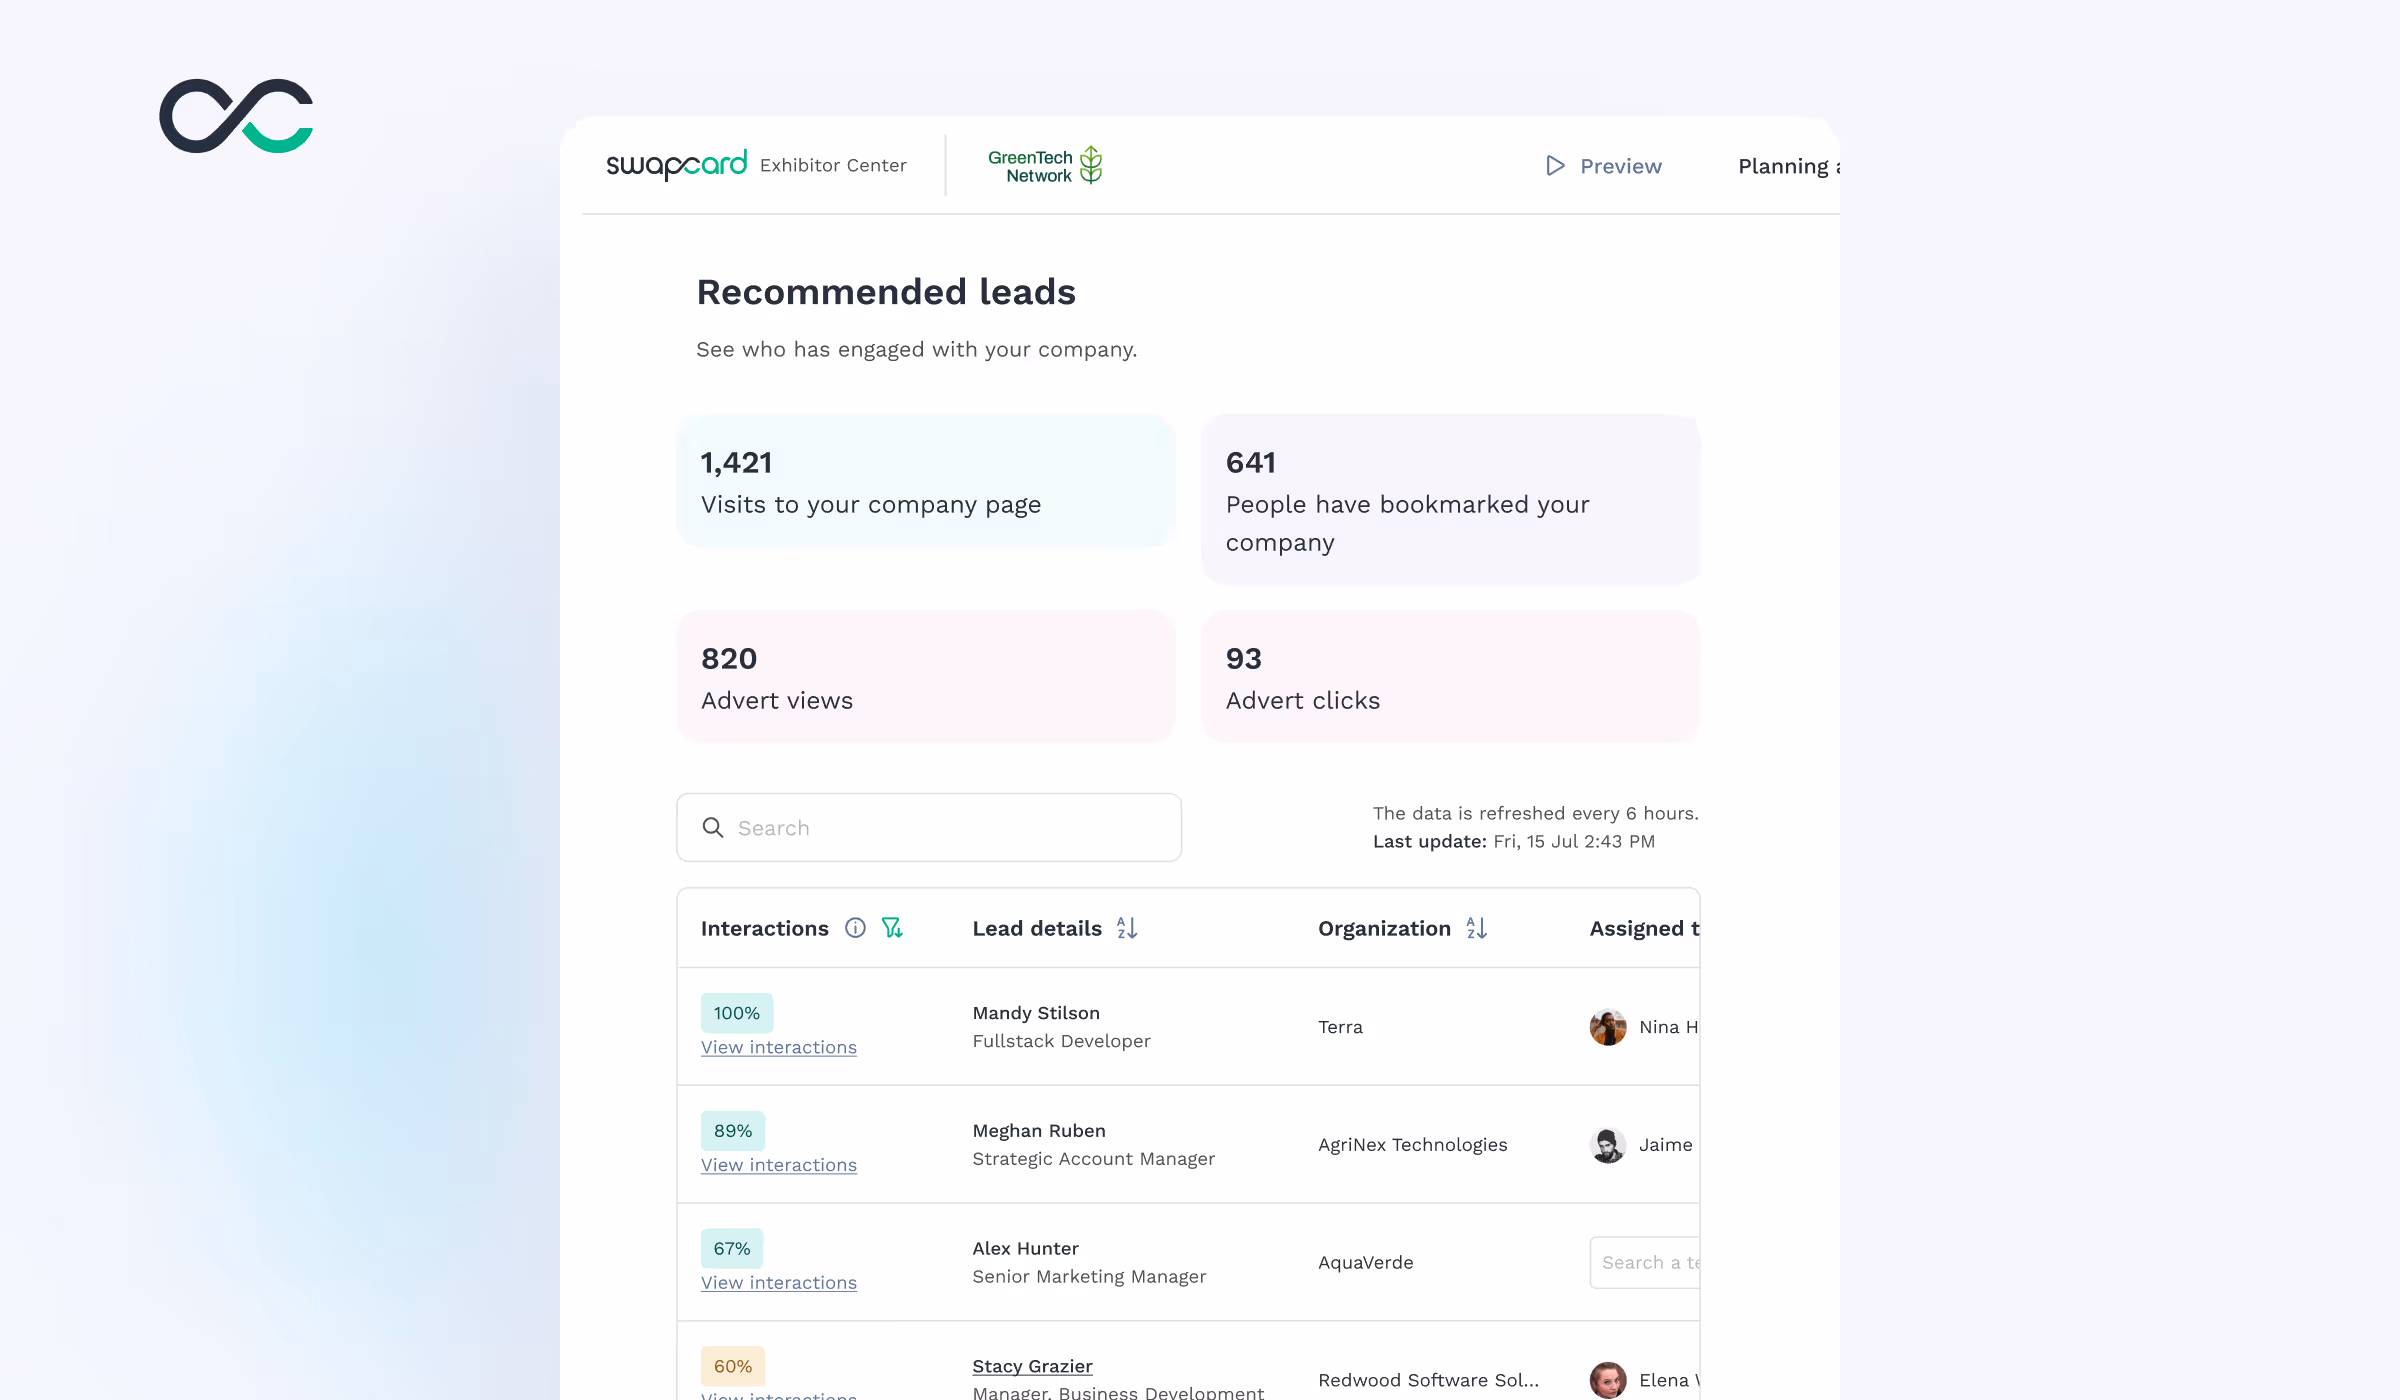Click the 100% interaction score badge
The image size is (2400, 1400).
point(737,1013)
